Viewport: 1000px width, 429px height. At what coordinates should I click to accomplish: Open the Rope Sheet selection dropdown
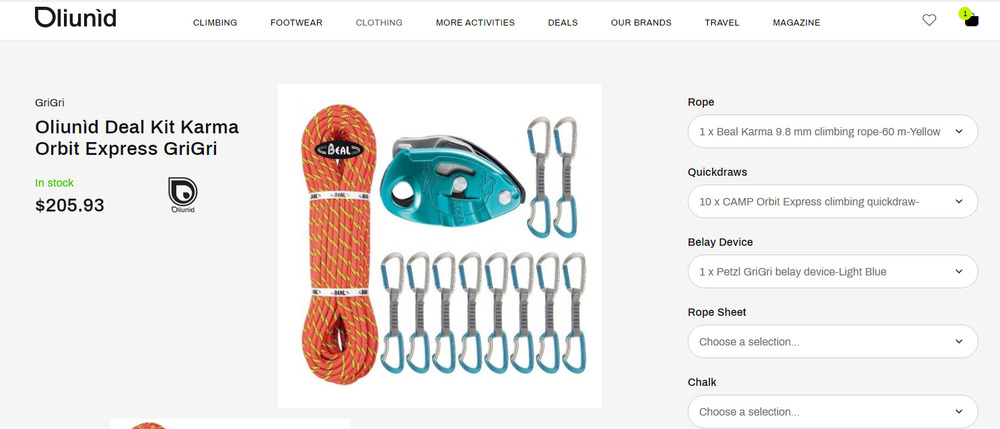pos(832,342)
